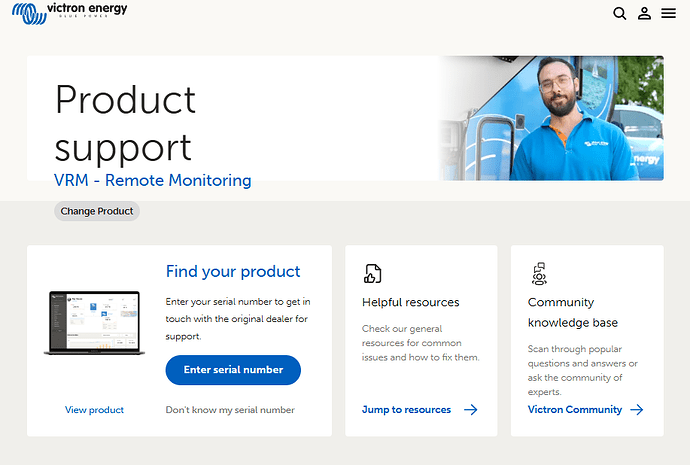Open the search magnifier icon
The width and height of the screenshot is (690, 465).
tap(620, 14)
